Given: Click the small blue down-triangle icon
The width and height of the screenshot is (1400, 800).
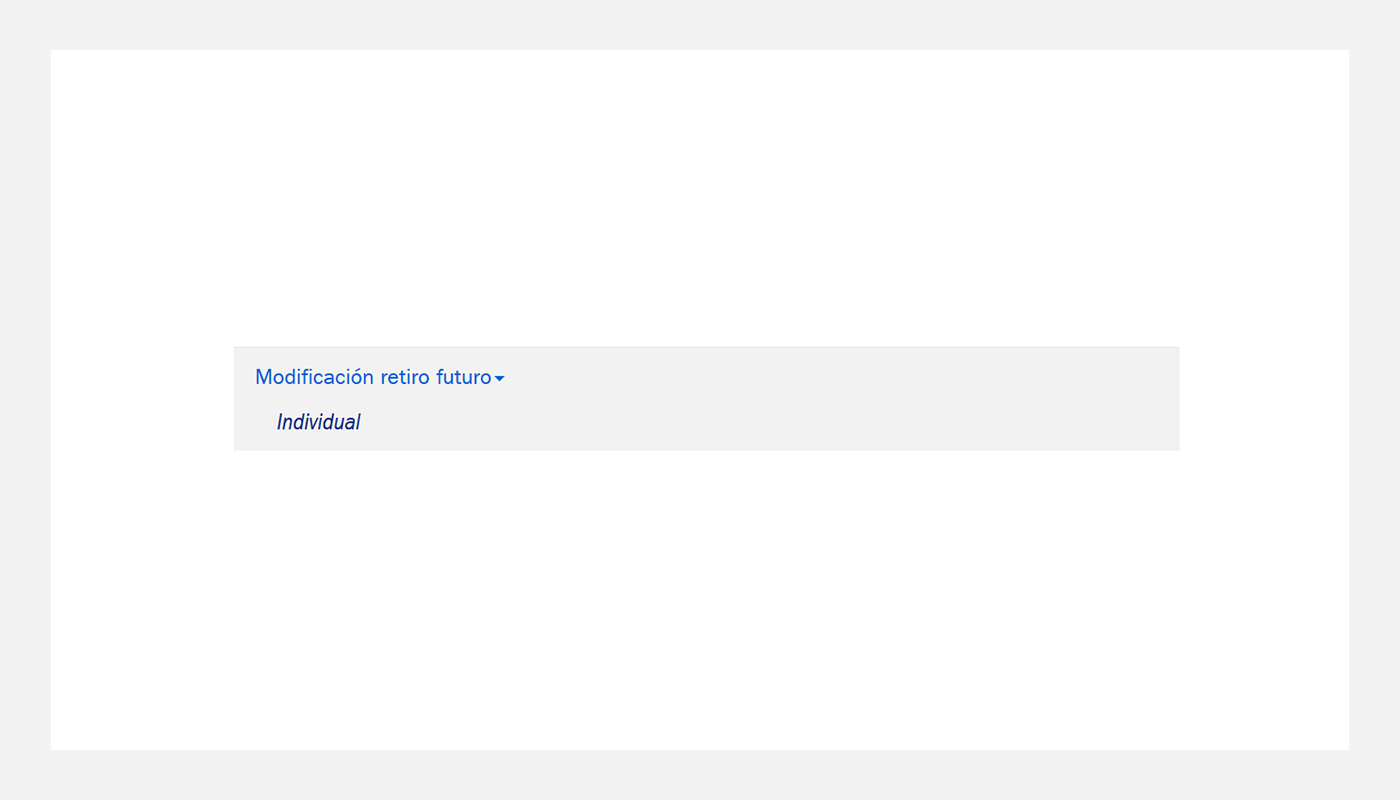Looking at the screenshot, I should click(x=500, y=379).
